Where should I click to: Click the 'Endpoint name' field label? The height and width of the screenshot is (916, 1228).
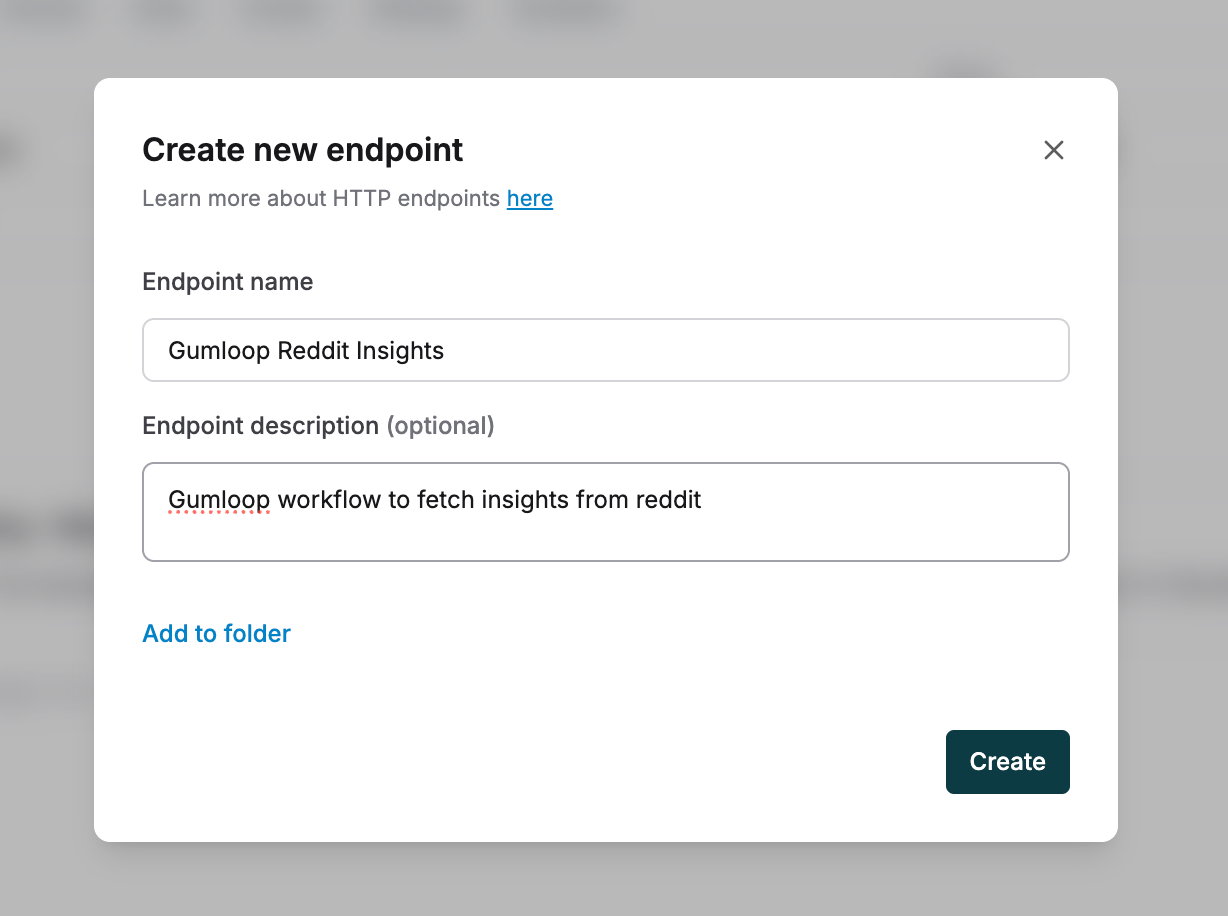pyautogui.click(x=227, y=282)
